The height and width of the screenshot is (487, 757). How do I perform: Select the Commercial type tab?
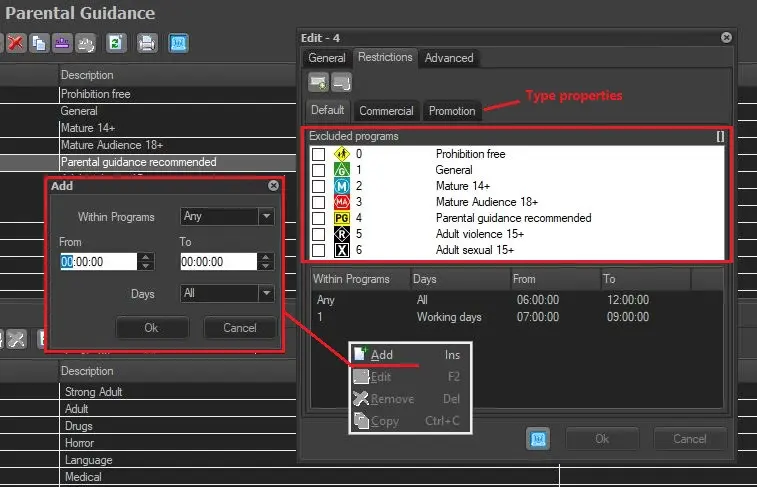tap(386, 111)
